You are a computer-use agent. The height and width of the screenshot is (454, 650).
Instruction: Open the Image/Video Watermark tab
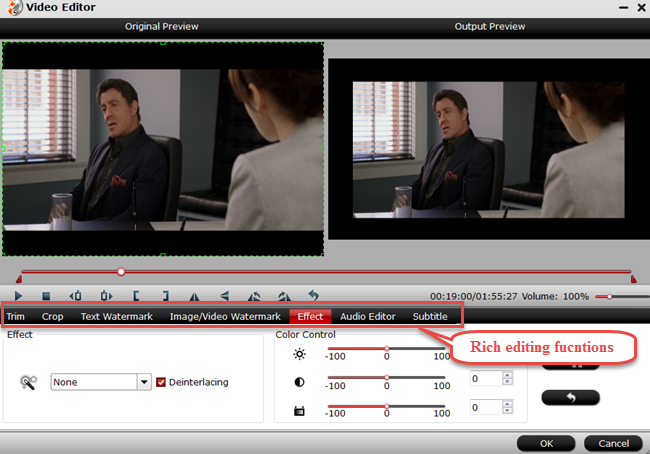(225, 316)
